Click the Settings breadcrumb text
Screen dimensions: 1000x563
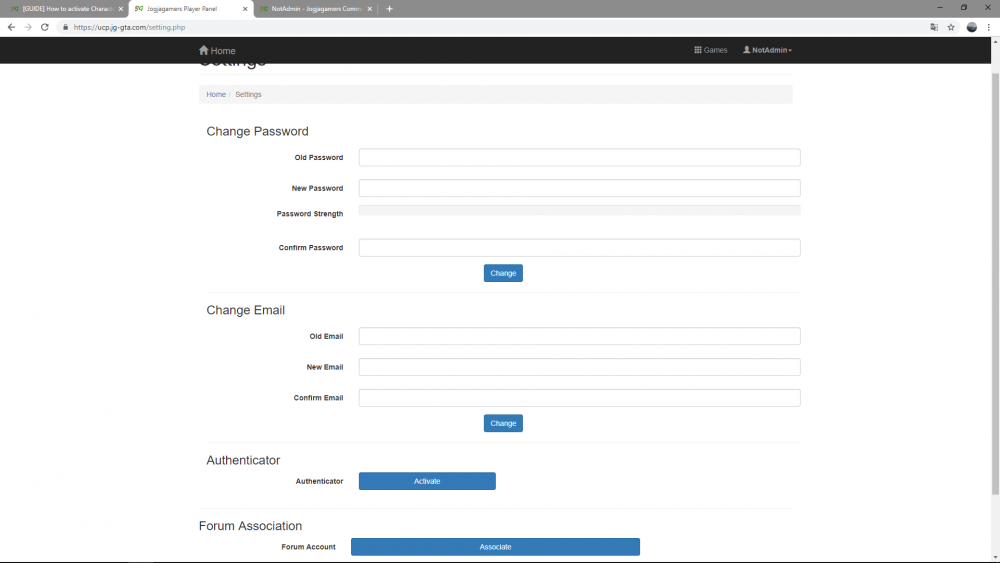pyautogui.click(x=248, y=94)
